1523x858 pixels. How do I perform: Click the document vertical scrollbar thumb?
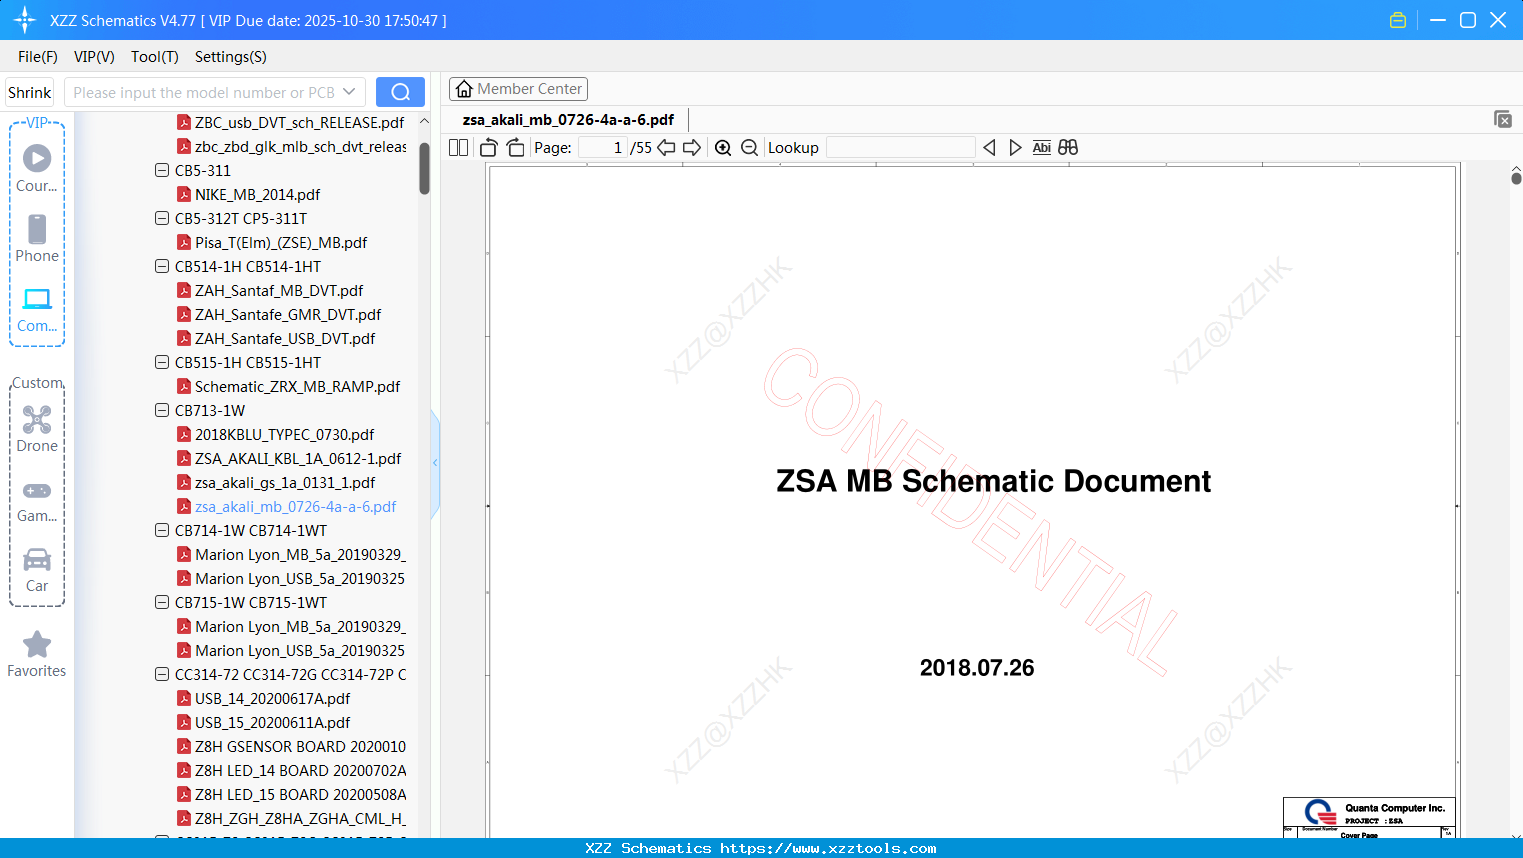click(1516, 178)
